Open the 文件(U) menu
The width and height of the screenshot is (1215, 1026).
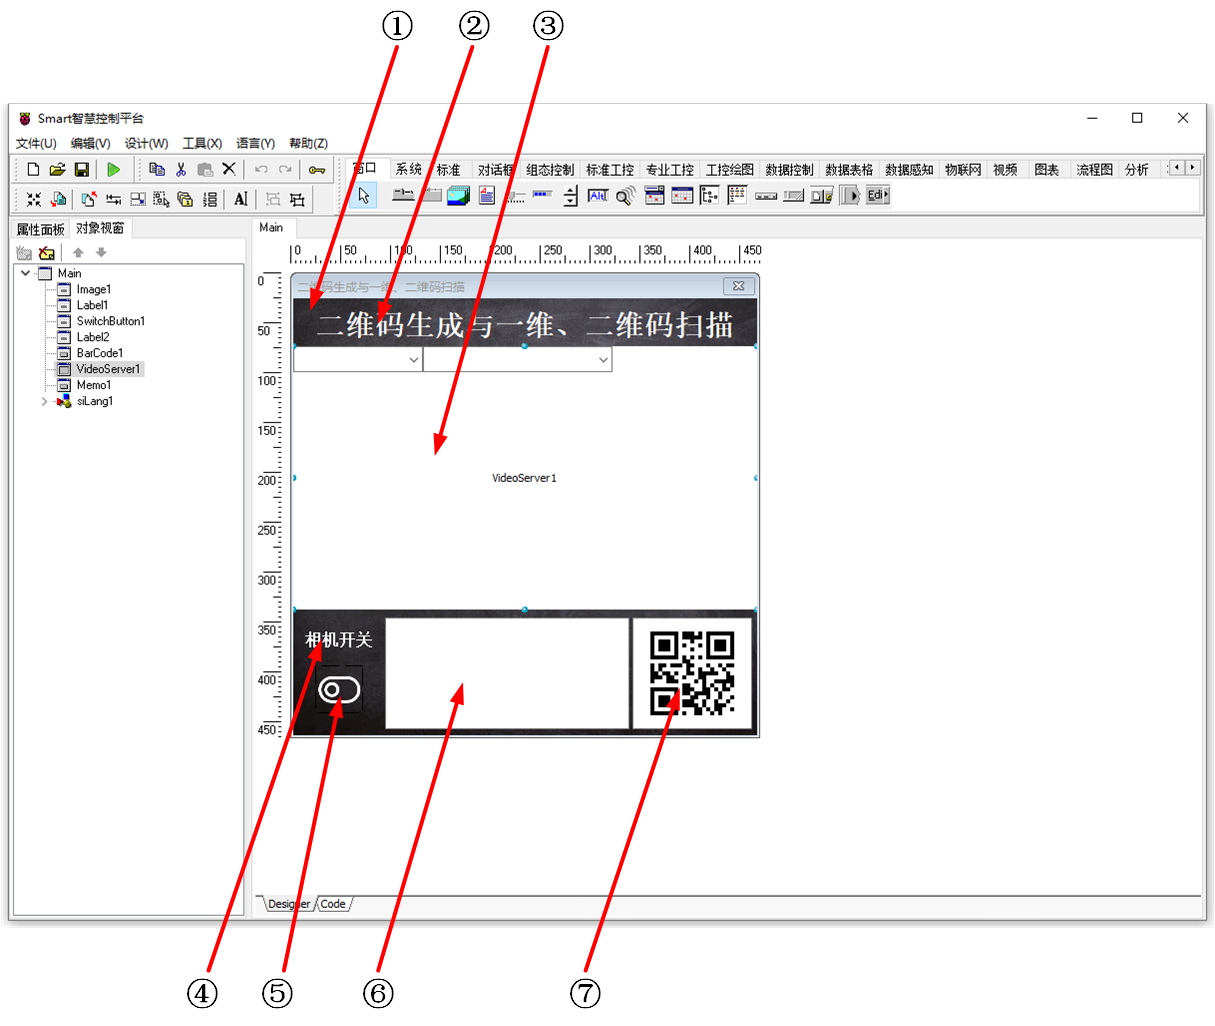[x=36, y=144]
